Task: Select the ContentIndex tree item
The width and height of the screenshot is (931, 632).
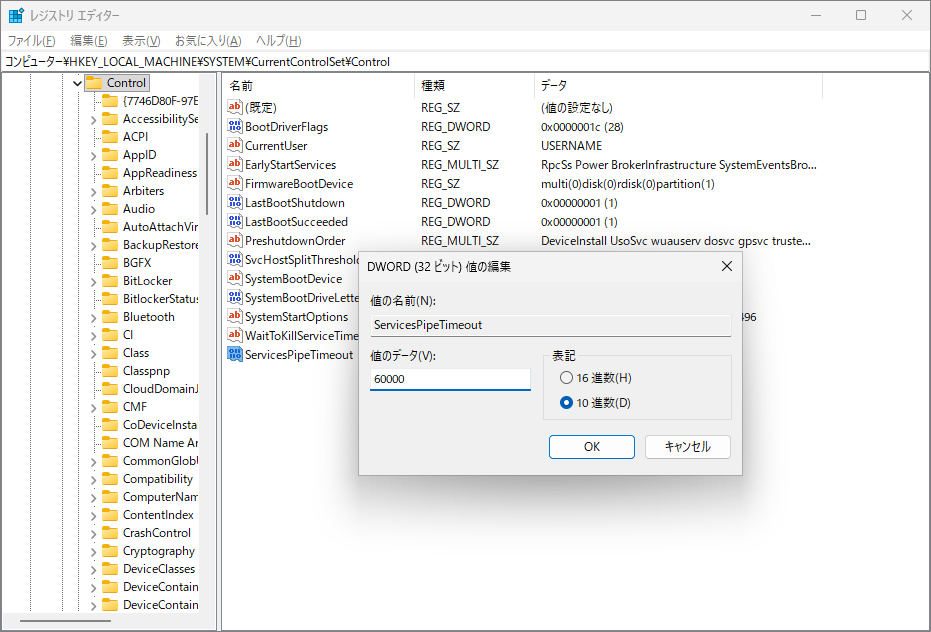Action: tap(158, 514)
